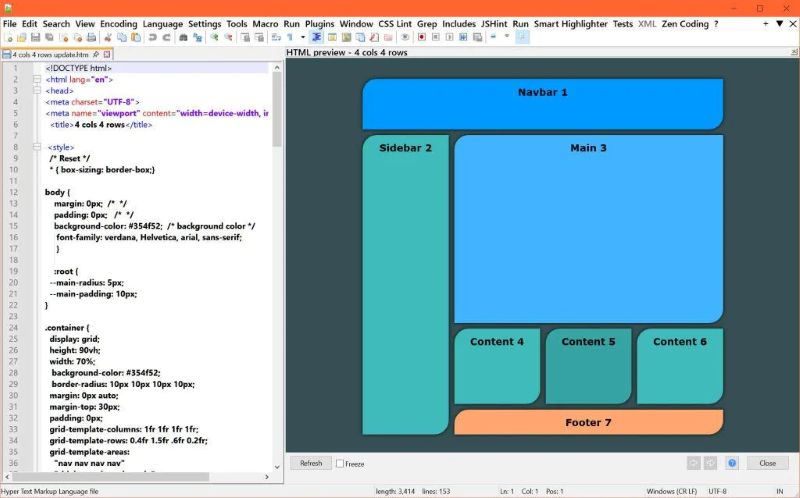800x498 pixels.
Task: Click the Cut toolbar icon
Action: pyautogui.click(x=107, y=37)
